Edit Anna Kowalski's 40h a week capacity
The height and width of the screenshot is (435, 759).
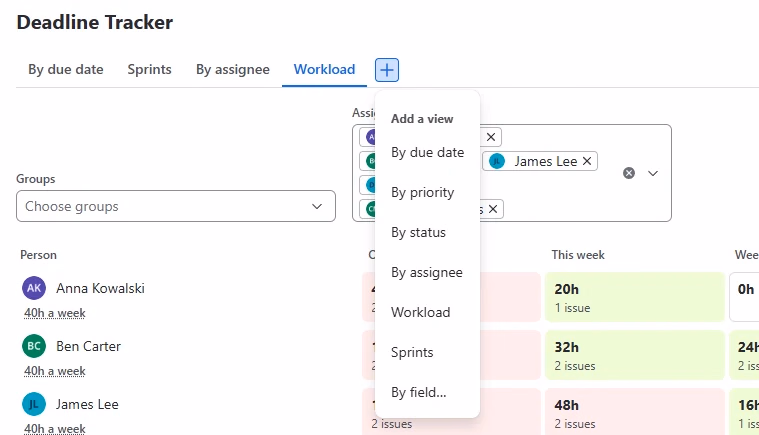[55, 313]
